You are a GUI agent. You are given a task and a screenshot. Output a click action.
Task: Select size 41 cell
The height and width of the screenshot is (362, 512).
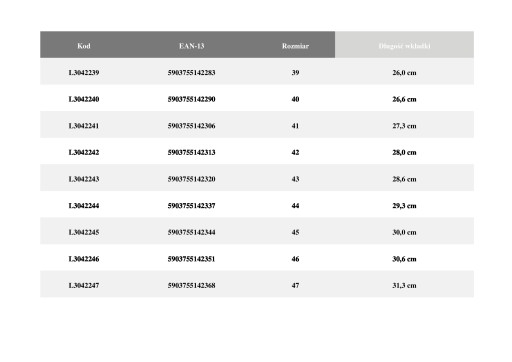tap(295, 126)
